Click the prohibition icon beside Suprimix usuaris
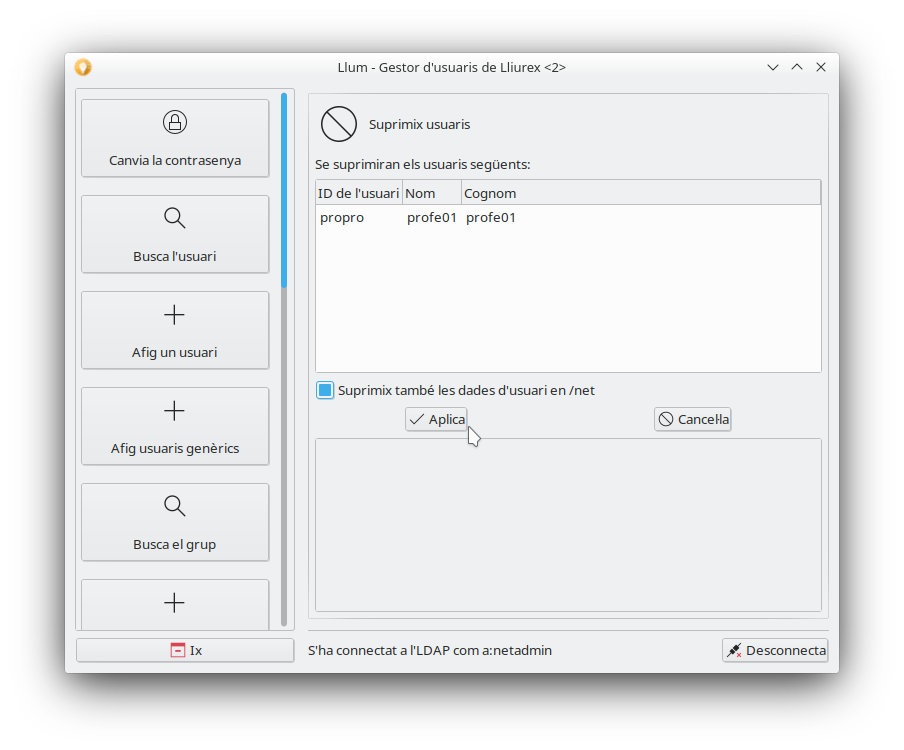This screenshot has height=750, width=904. pos(338,125)
